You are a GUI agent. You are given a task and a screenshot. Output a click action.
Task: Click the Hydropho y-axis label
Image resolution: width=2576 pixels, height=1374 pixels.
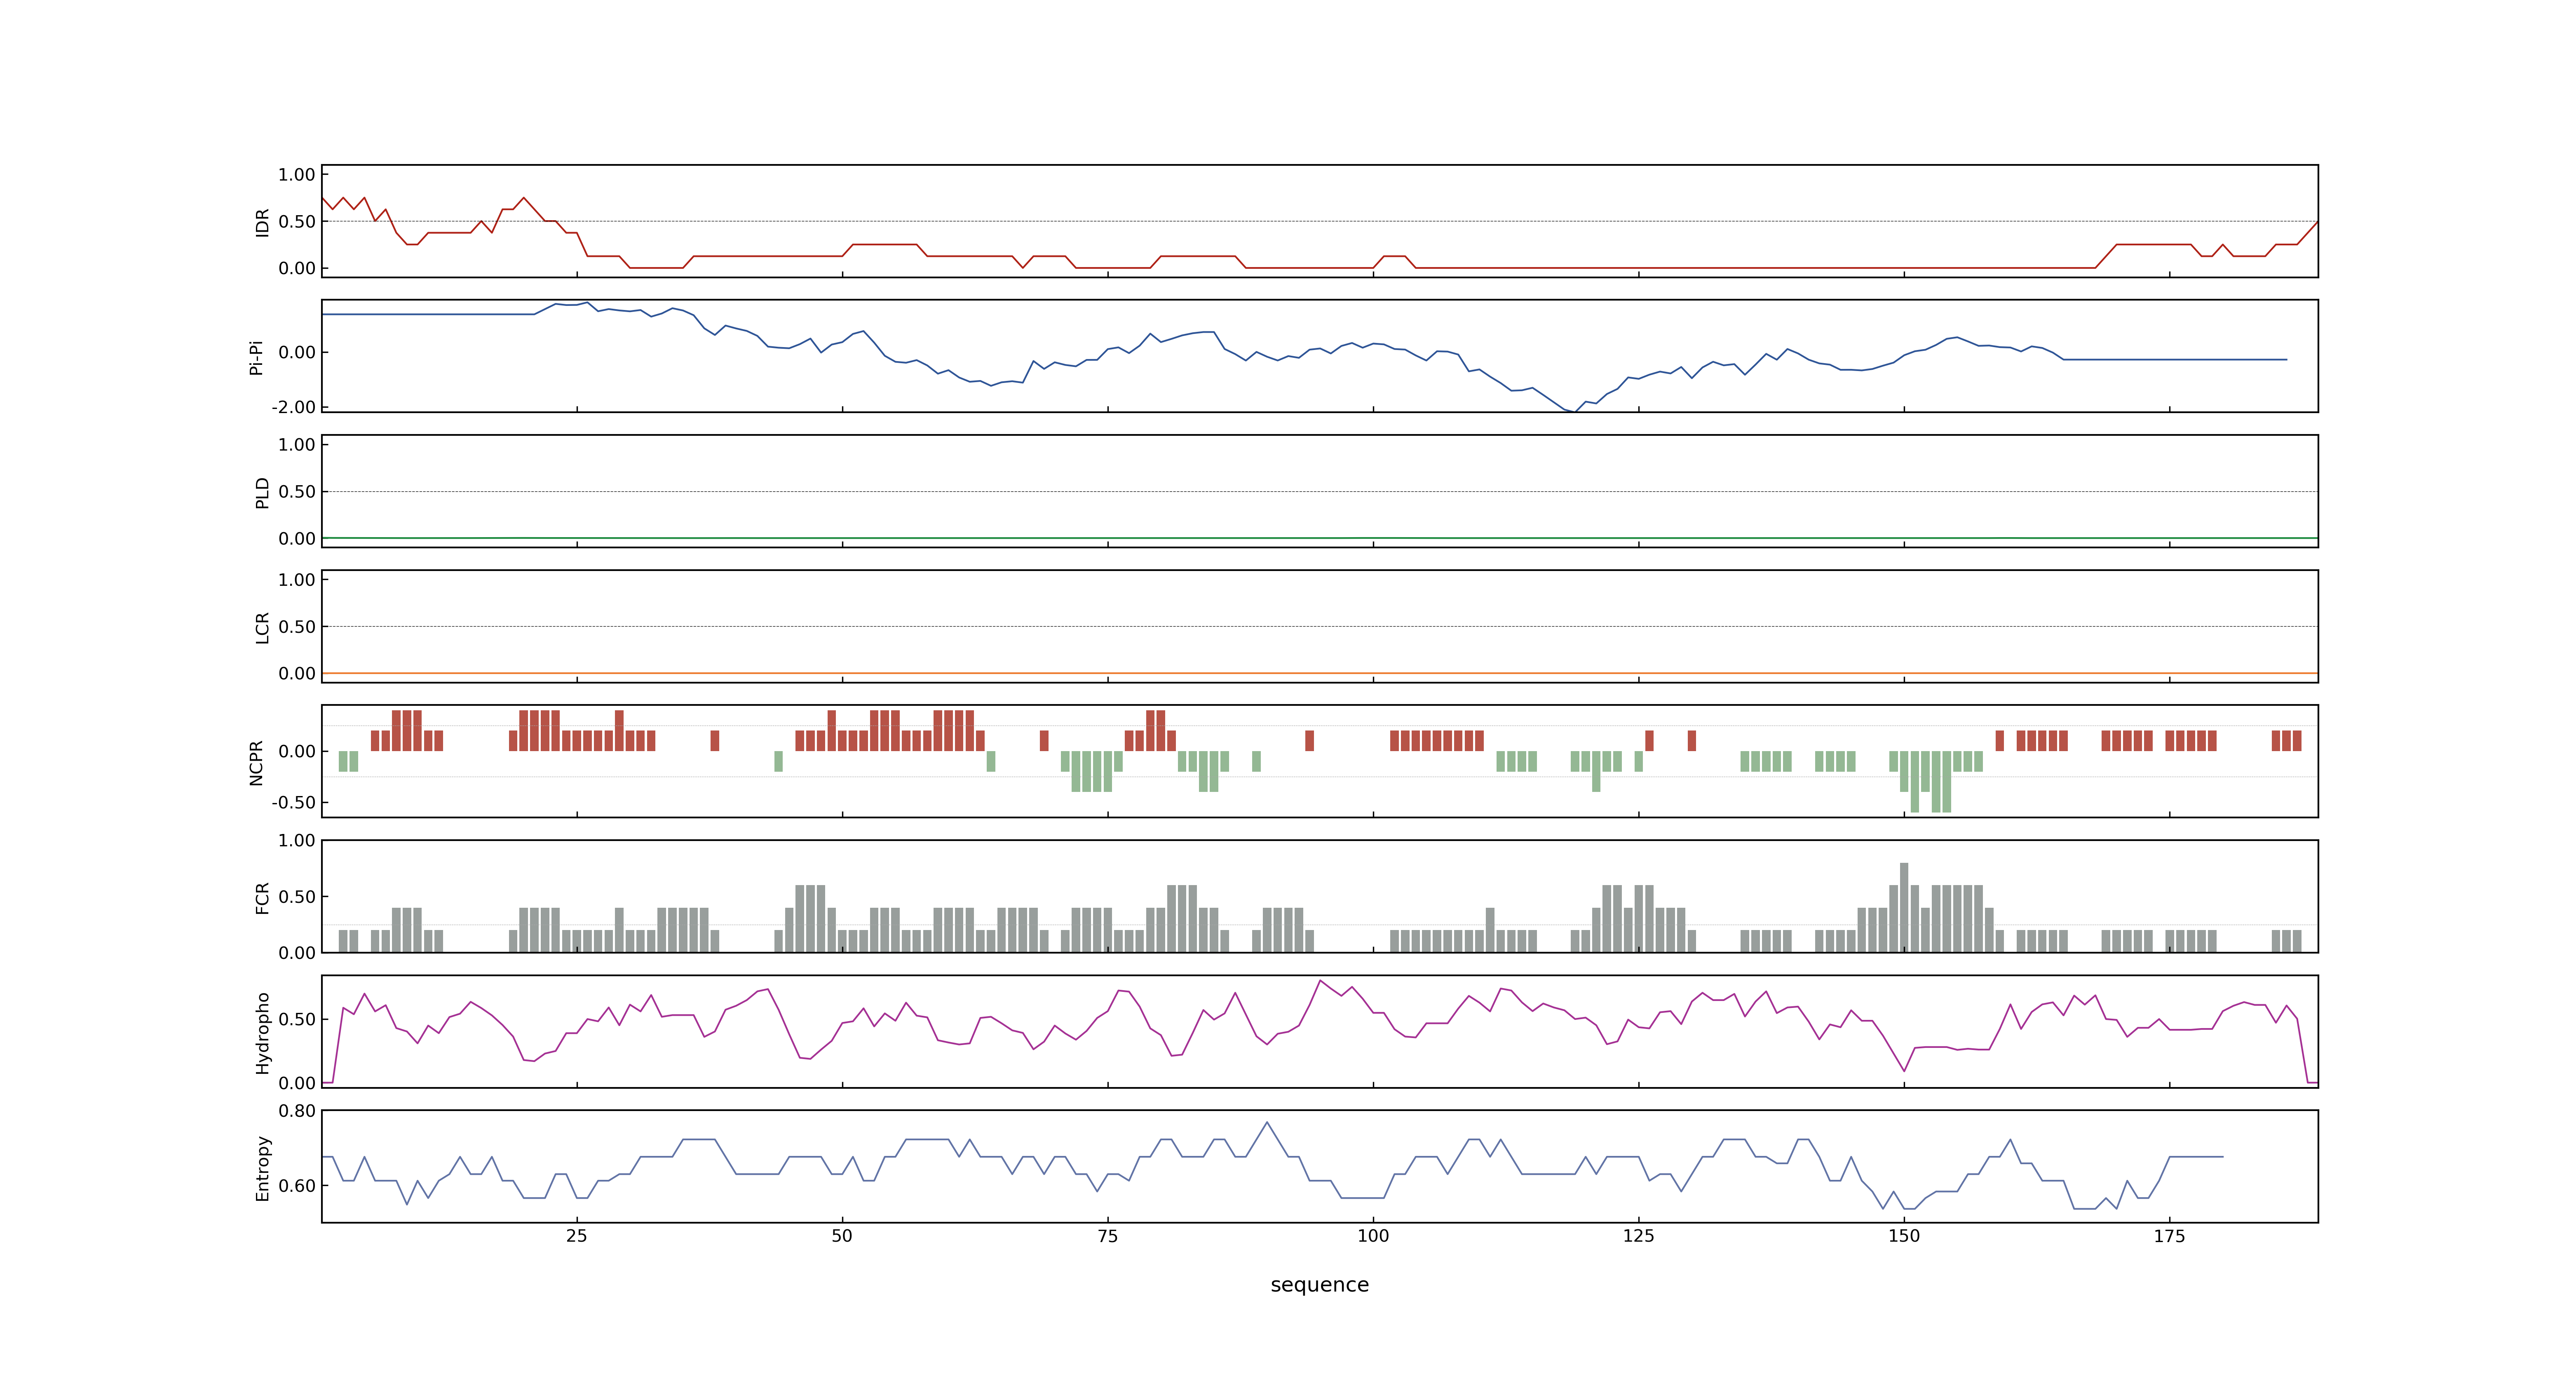click(262, 1033)
